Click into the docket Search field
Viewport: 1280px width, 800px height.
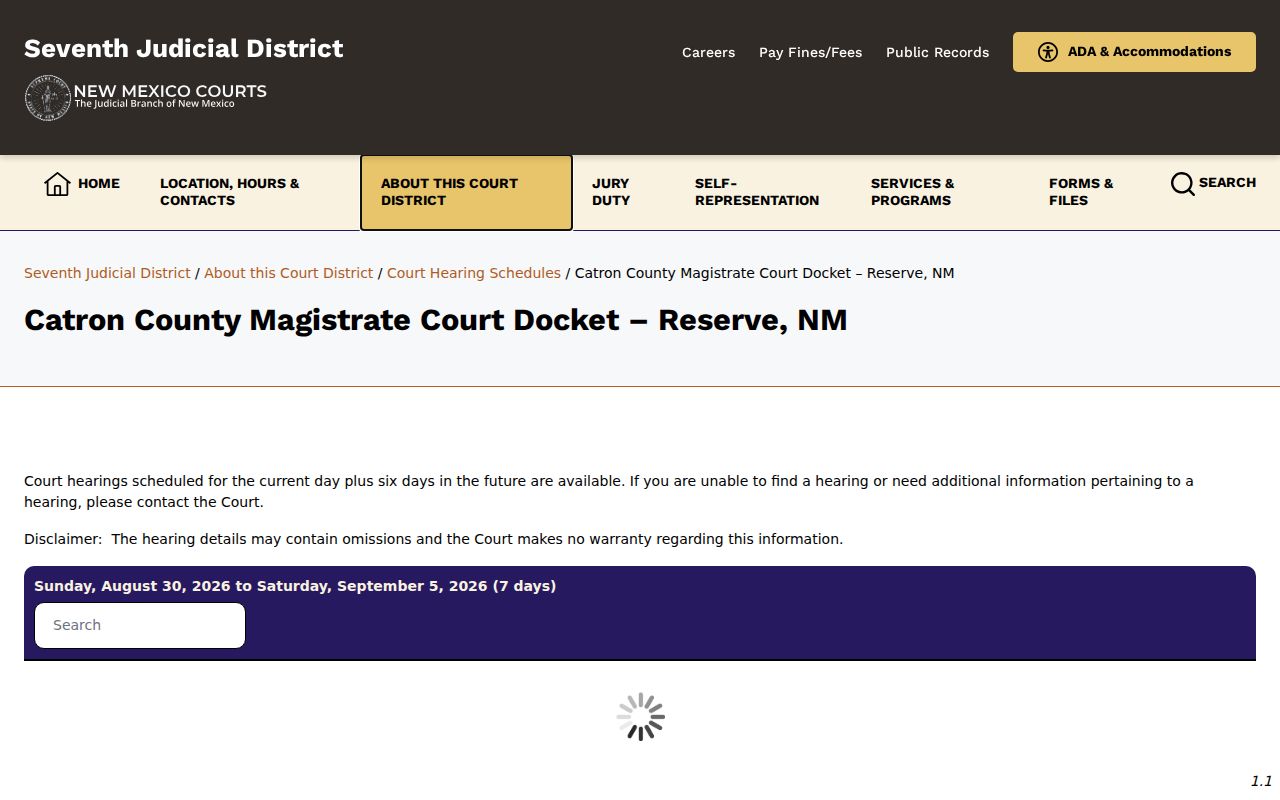click(x=140, y=625)
